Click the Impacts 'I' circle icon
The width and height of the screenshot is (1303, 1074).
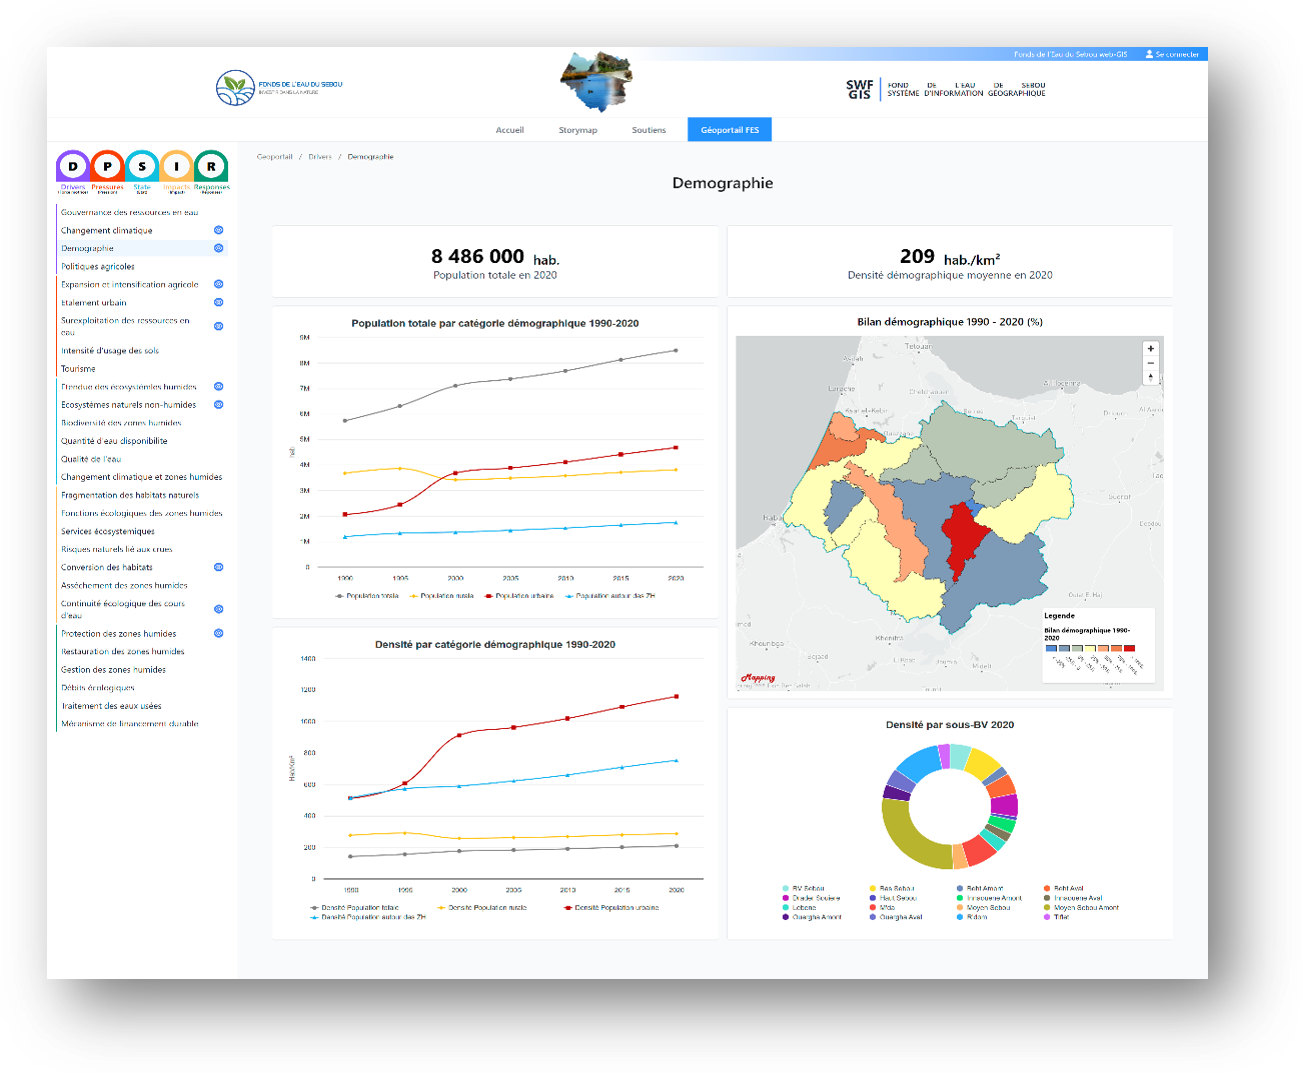[177, 167]
